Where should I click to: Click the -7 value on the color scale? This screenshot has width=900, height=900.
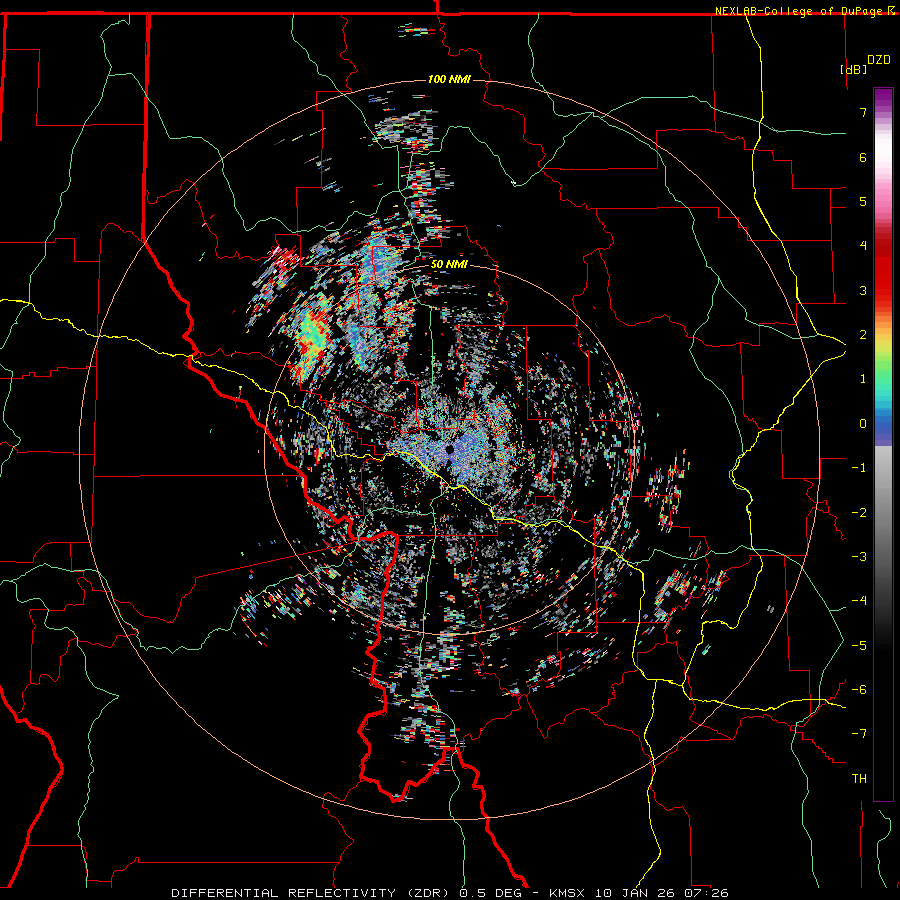coord(859,734)
